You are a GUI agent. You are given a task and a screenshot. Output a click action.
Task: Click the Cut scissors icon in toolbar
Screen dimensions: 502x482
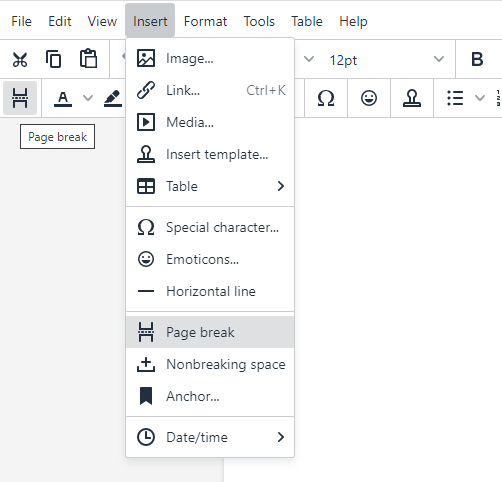[x=20, y=60]
